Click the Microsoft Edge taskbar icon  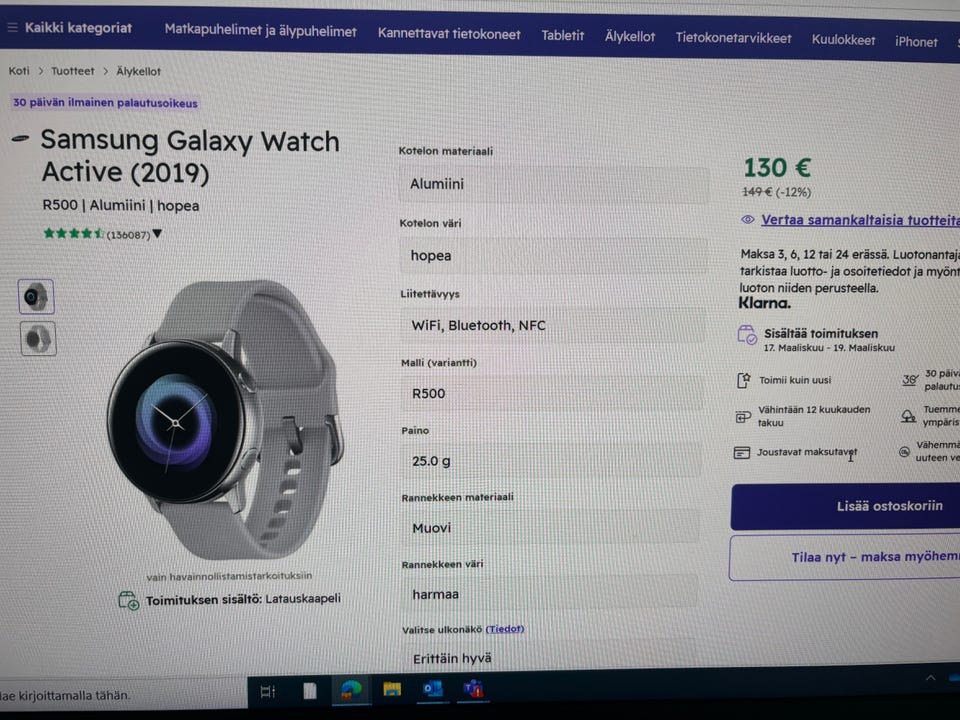click(351, 690)
